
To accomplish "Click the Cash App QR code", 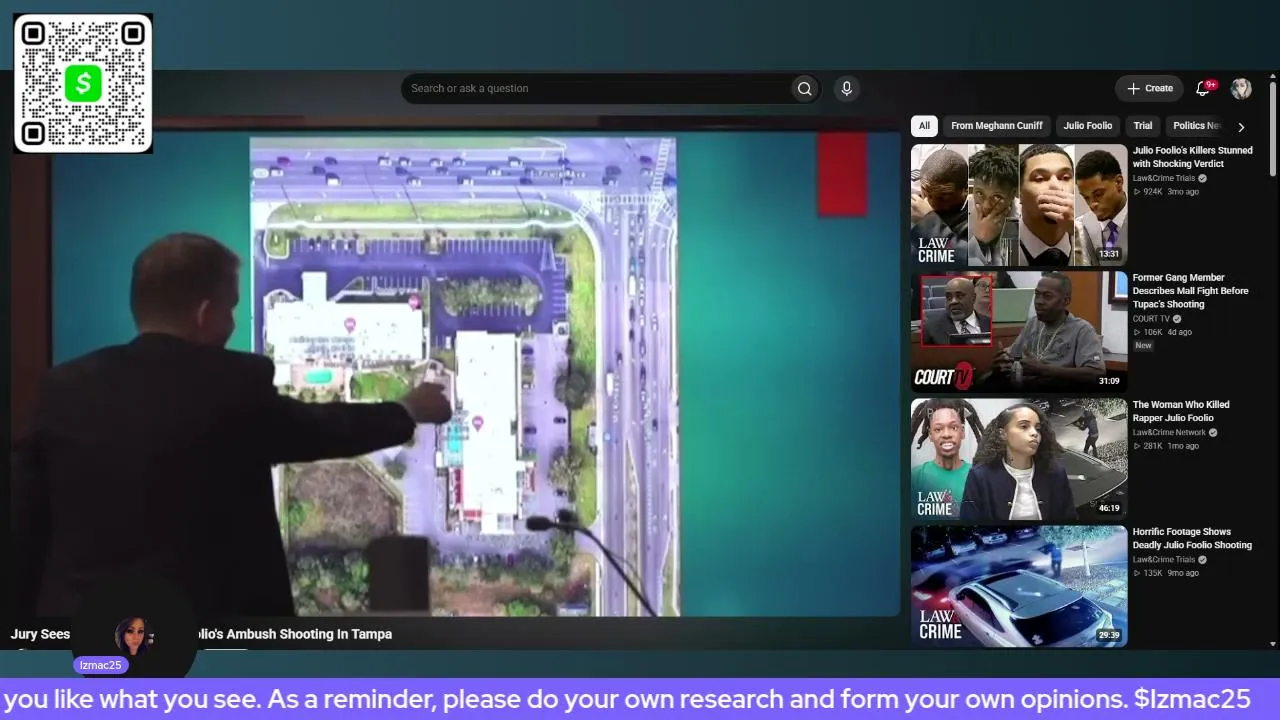I will [83, 83].
